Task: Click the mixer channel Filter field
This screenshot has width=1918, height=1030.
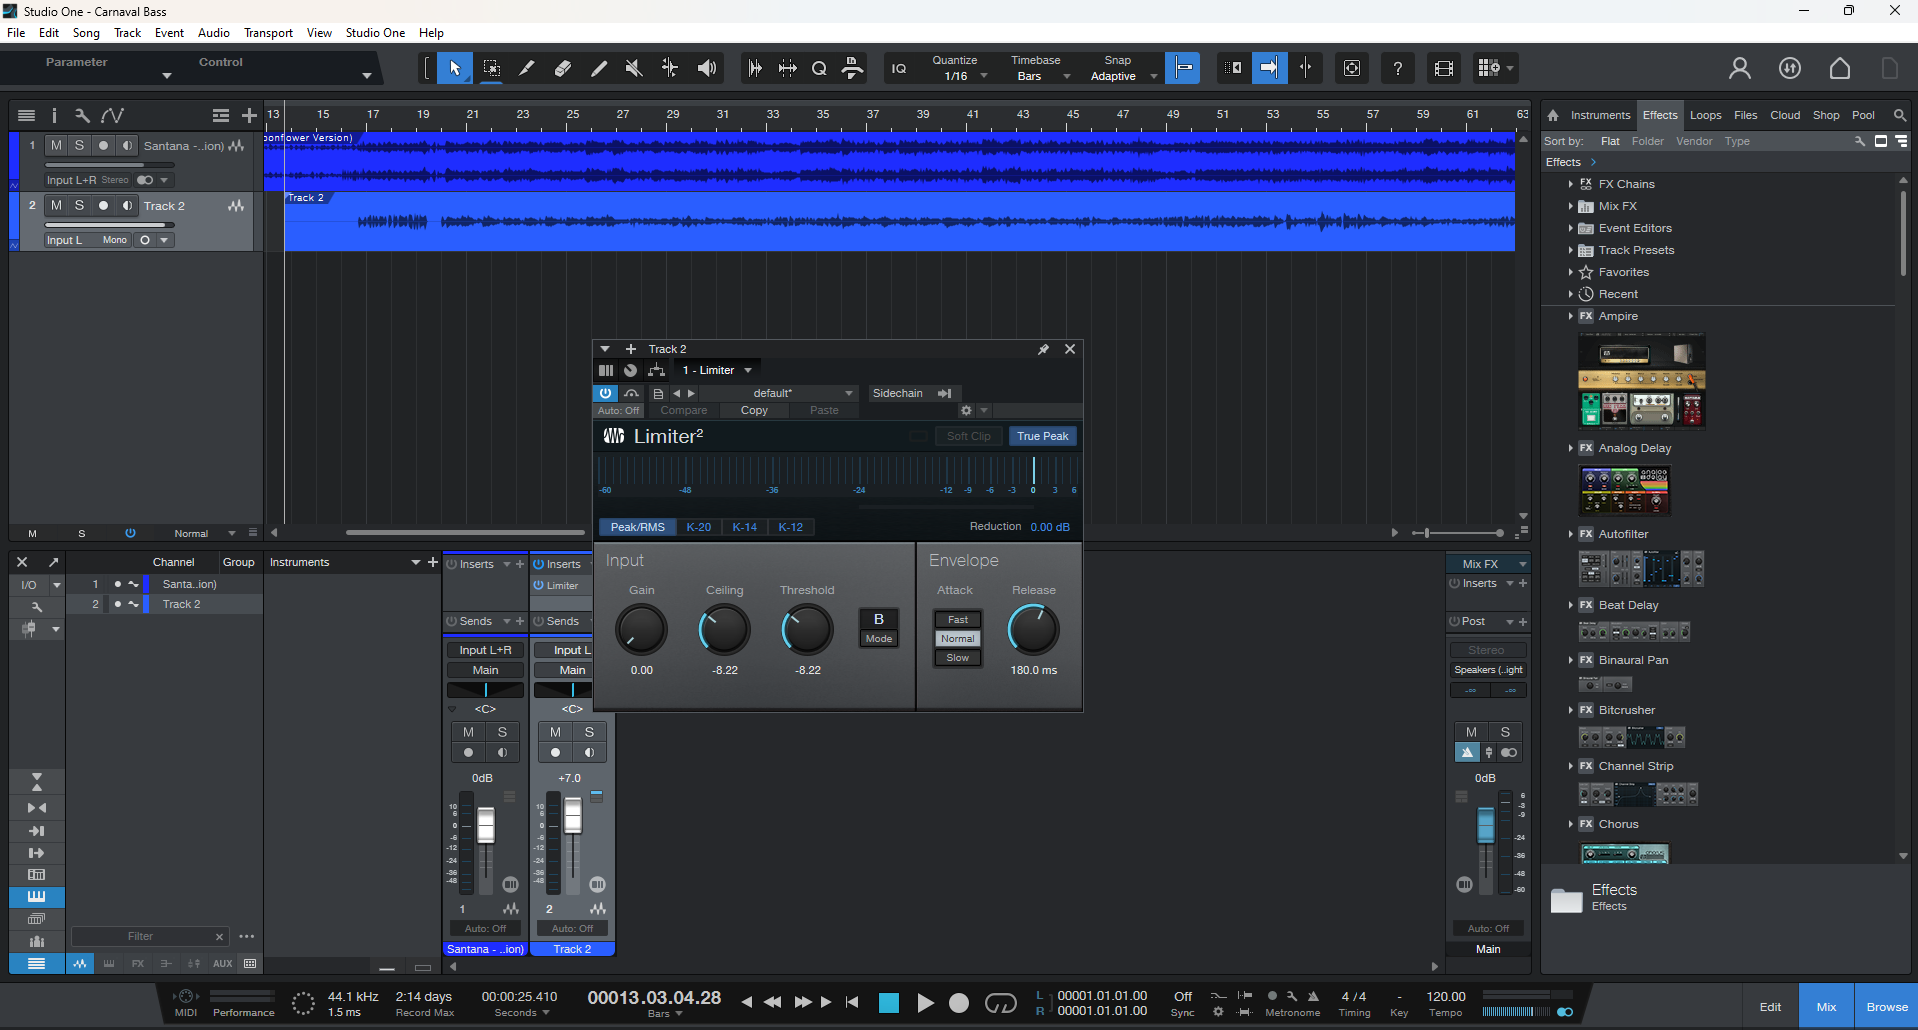Action: pos(148,936)
